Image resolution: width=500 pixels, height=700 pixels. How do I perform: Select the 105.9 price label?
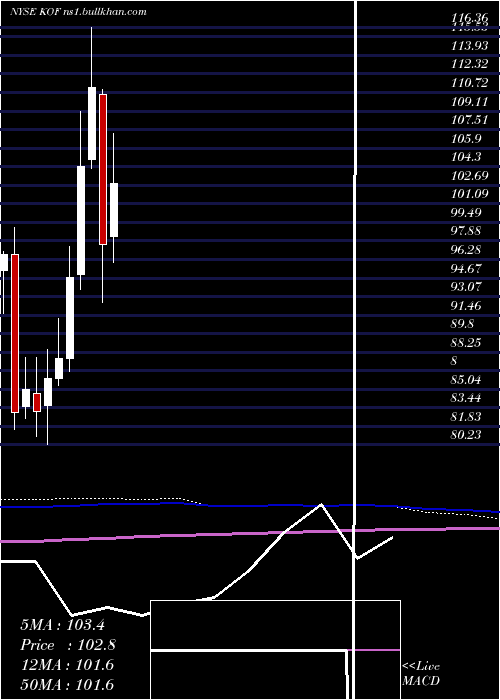466,139
